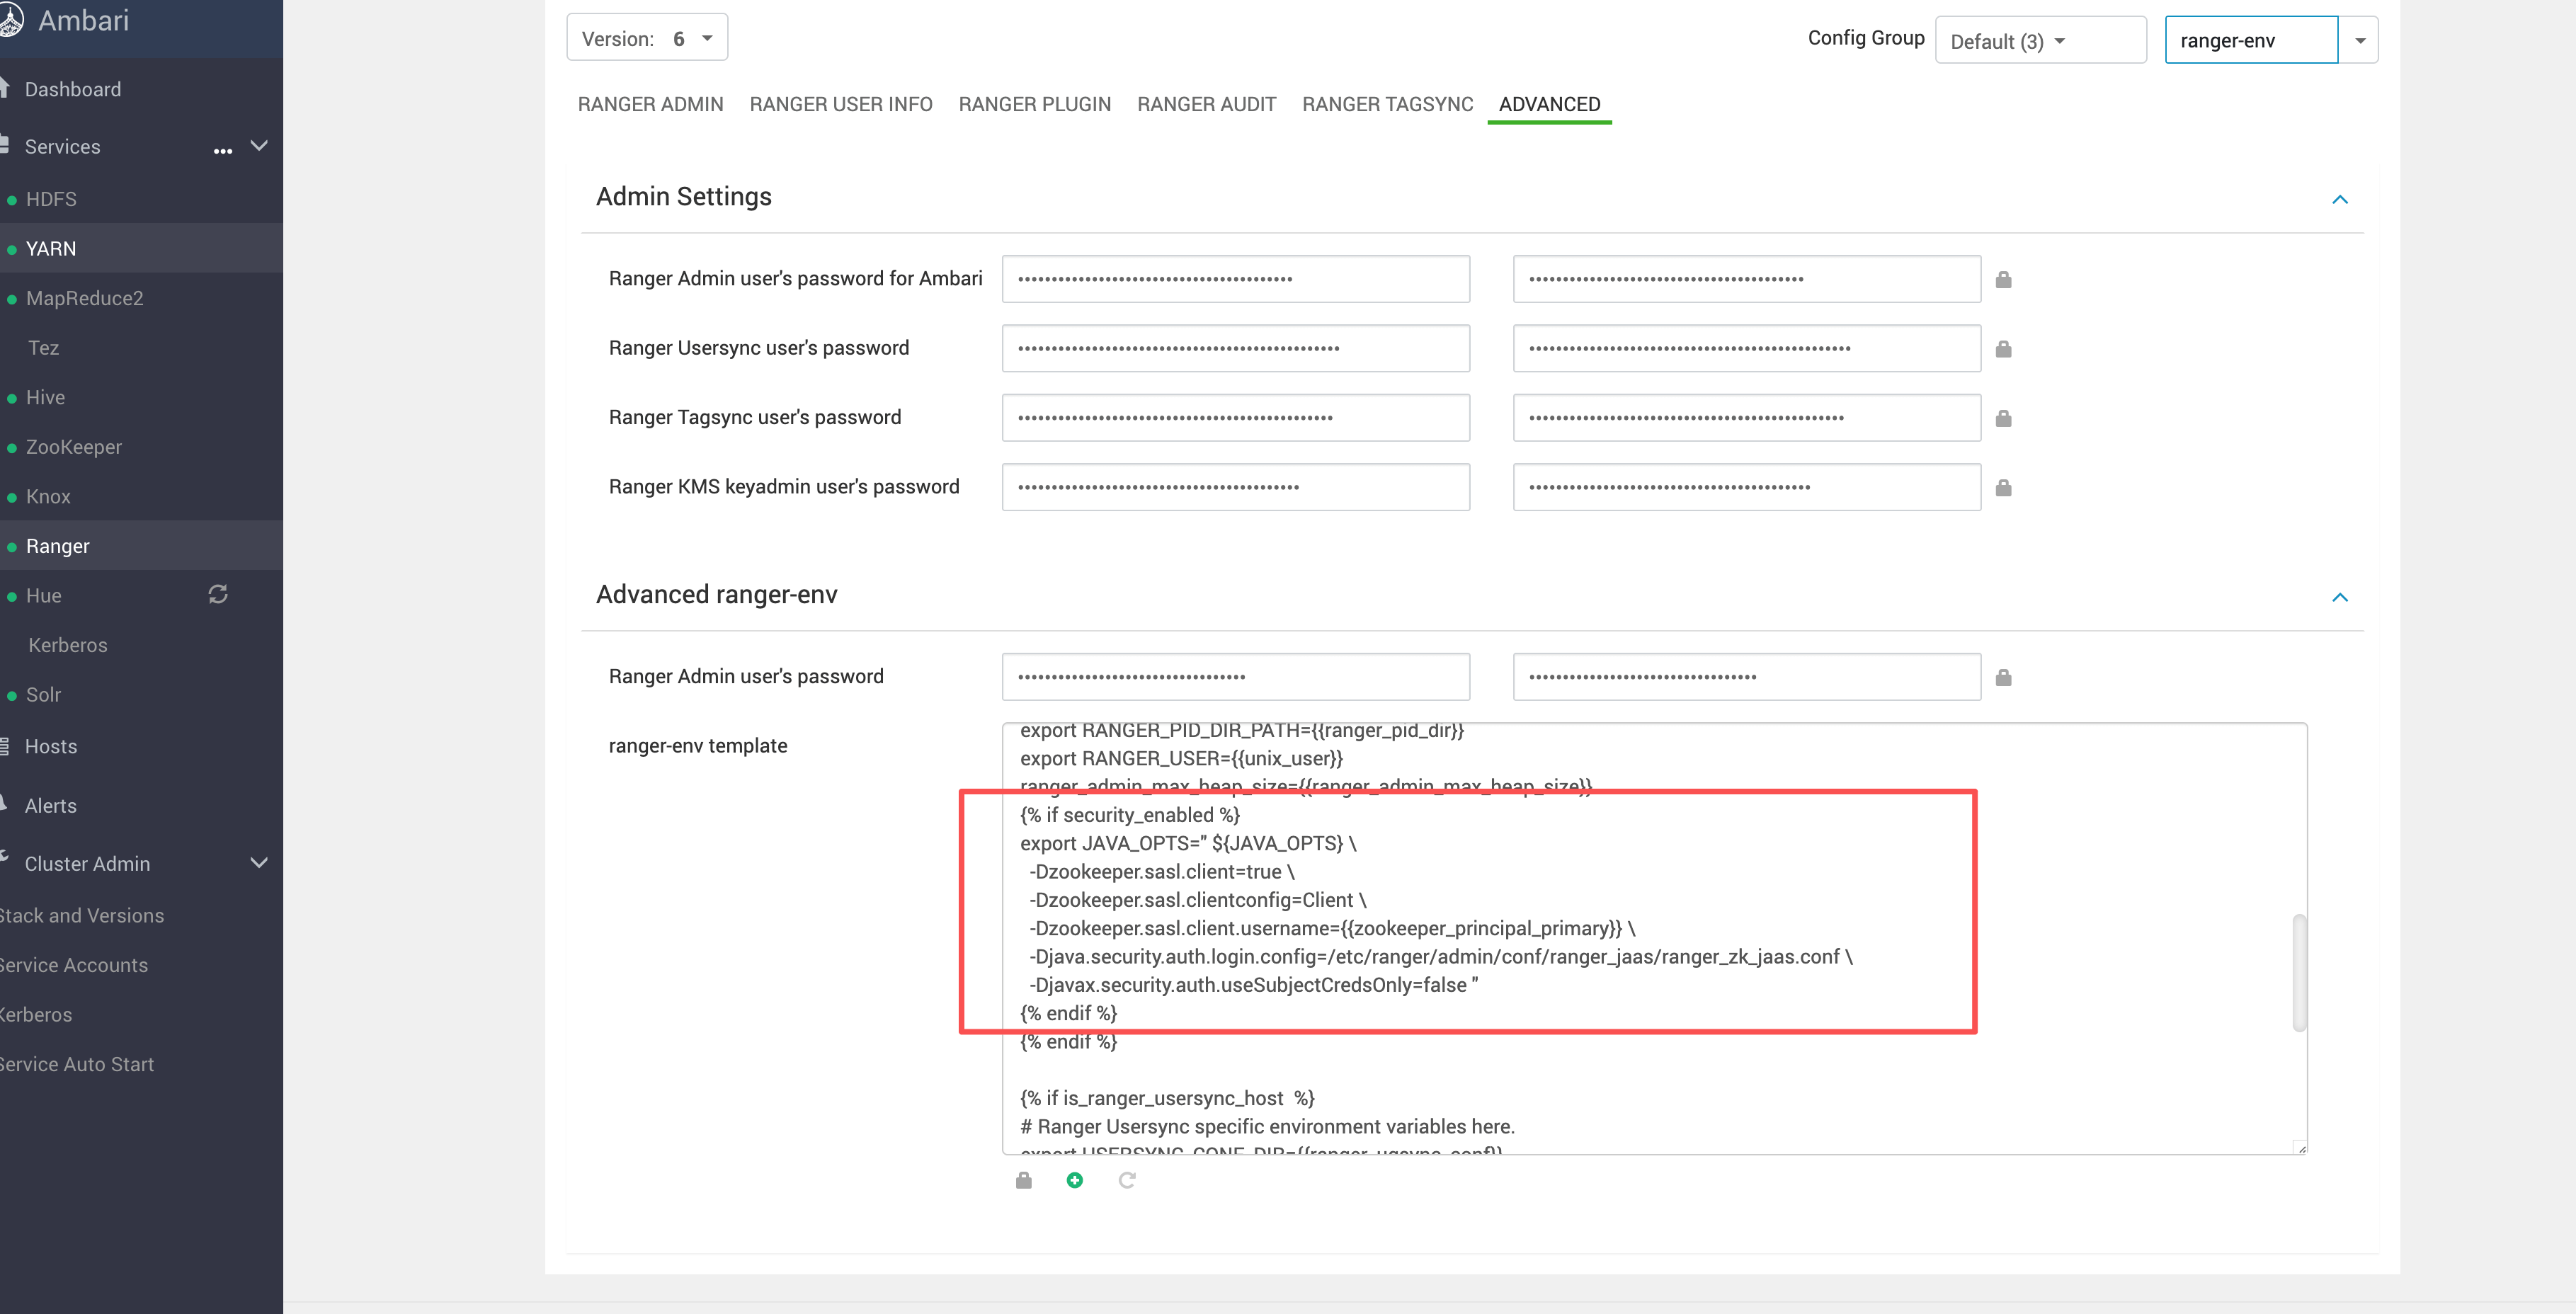The width and height of the screenshot is (2576, 1314).
Task: Collapse the Admin Settings section
Action: coord(2339,199)
